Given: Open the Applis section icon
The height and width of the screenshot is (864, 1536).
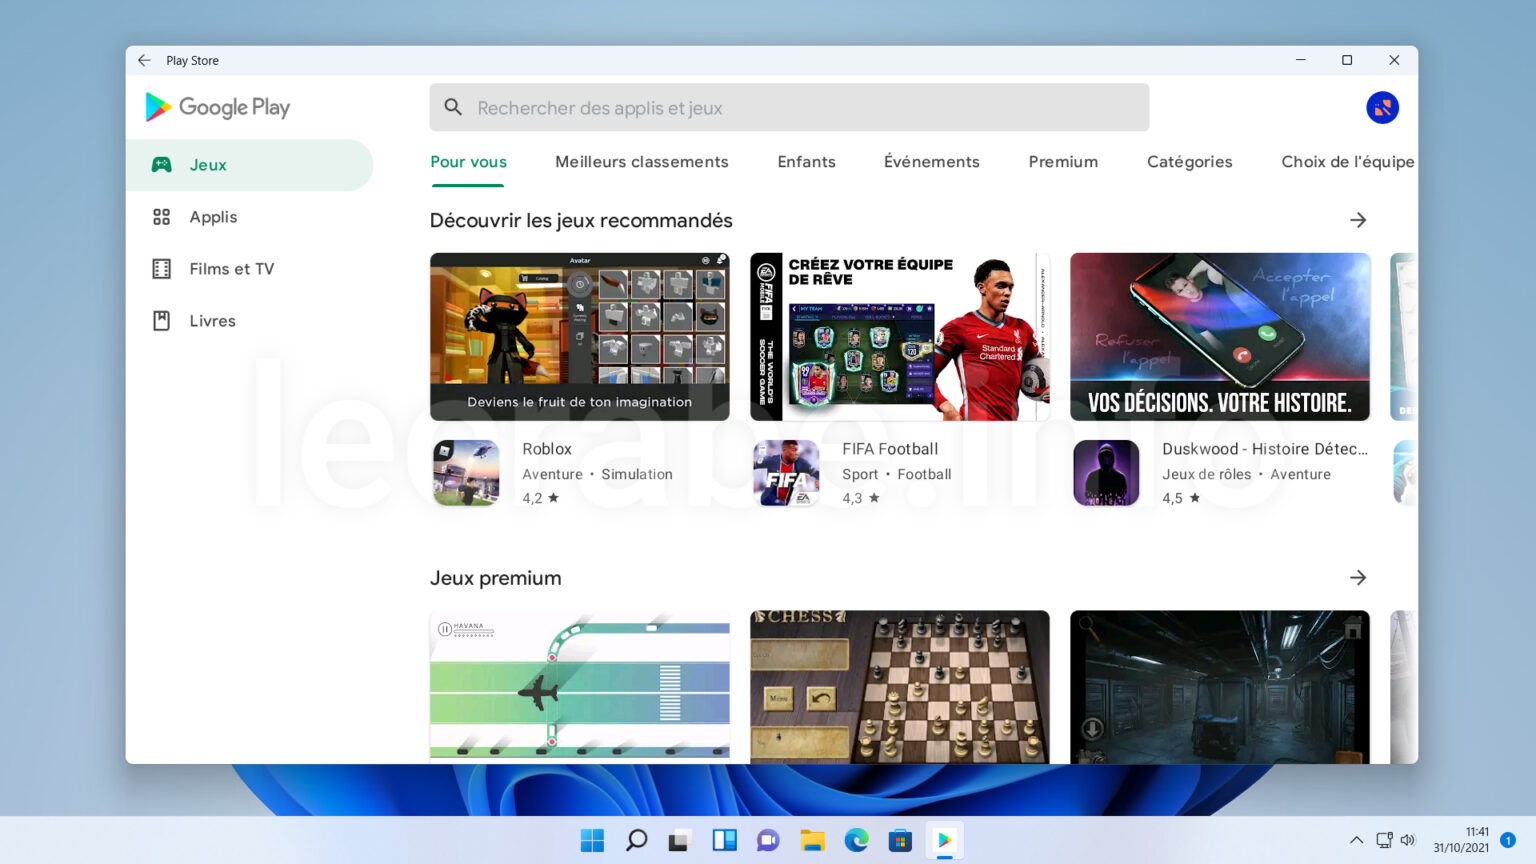Looking at the screenshot, I should (x=161, y=216).
